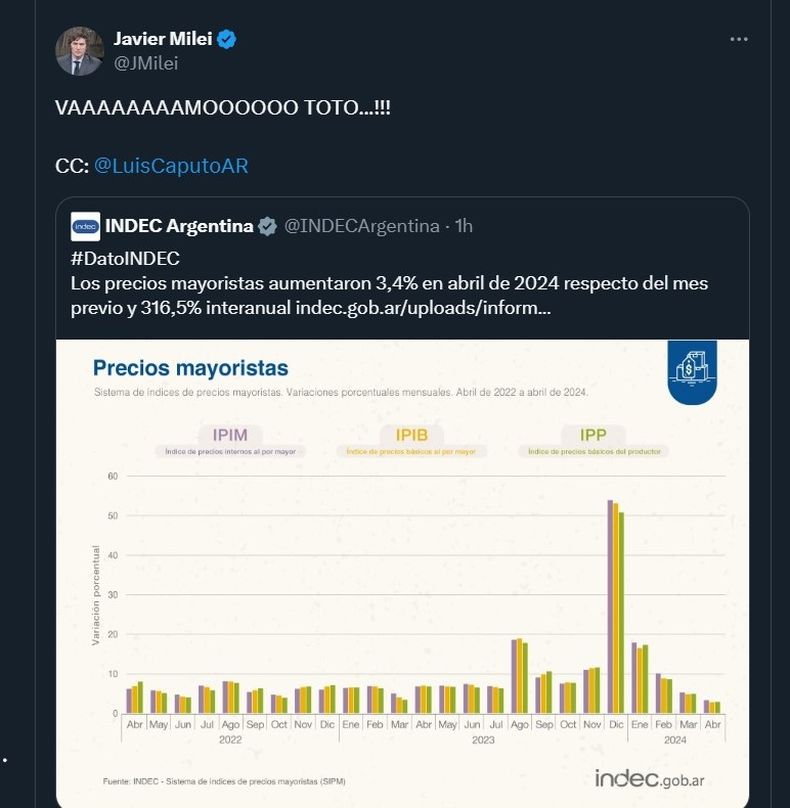The image size is (790, 808).
Task: Select the IPIM legend label
Action: tap(230, 435)
